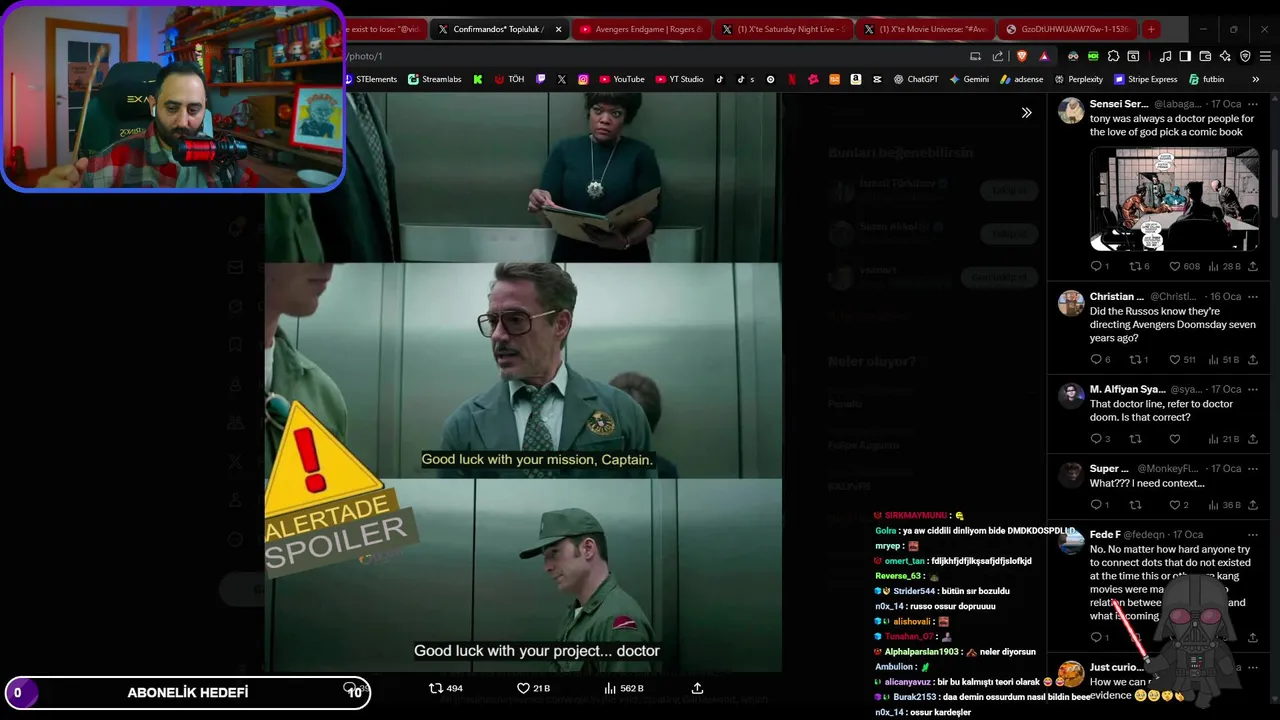The image size is (1280, 720).
Task: View stats of Christian's tweet 51 B
Action: coord(1225,359)
